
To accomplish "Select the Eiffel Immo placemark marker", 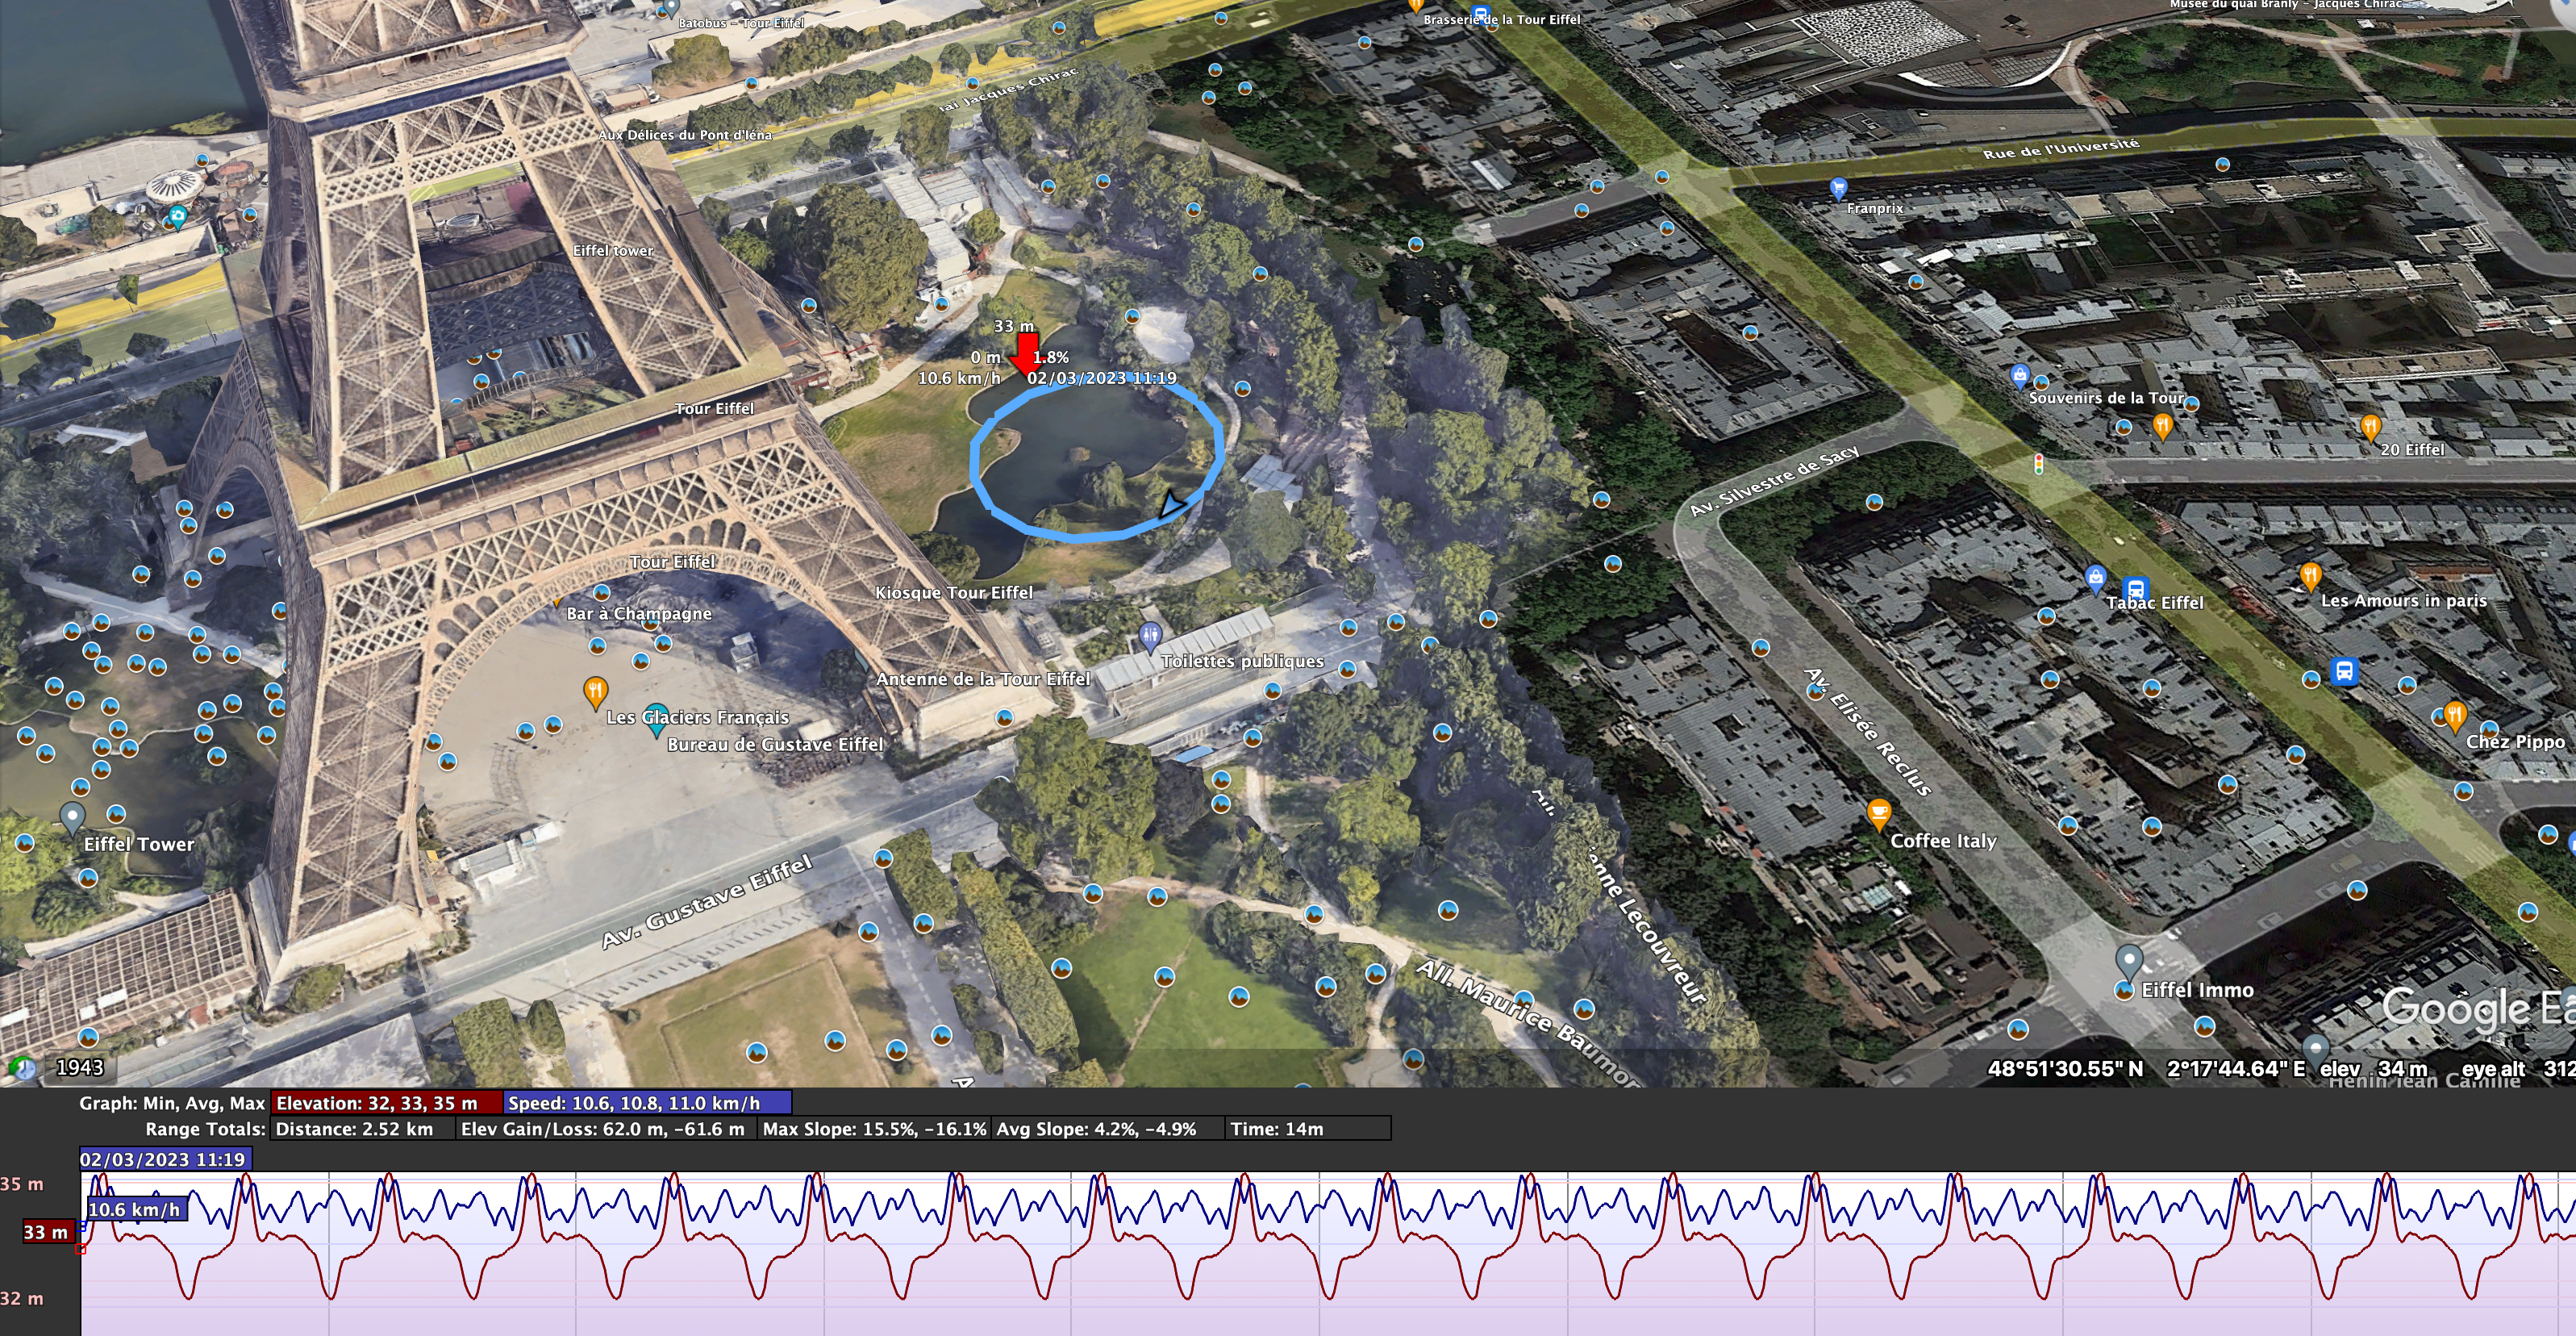I will (x=2131, y=960).
